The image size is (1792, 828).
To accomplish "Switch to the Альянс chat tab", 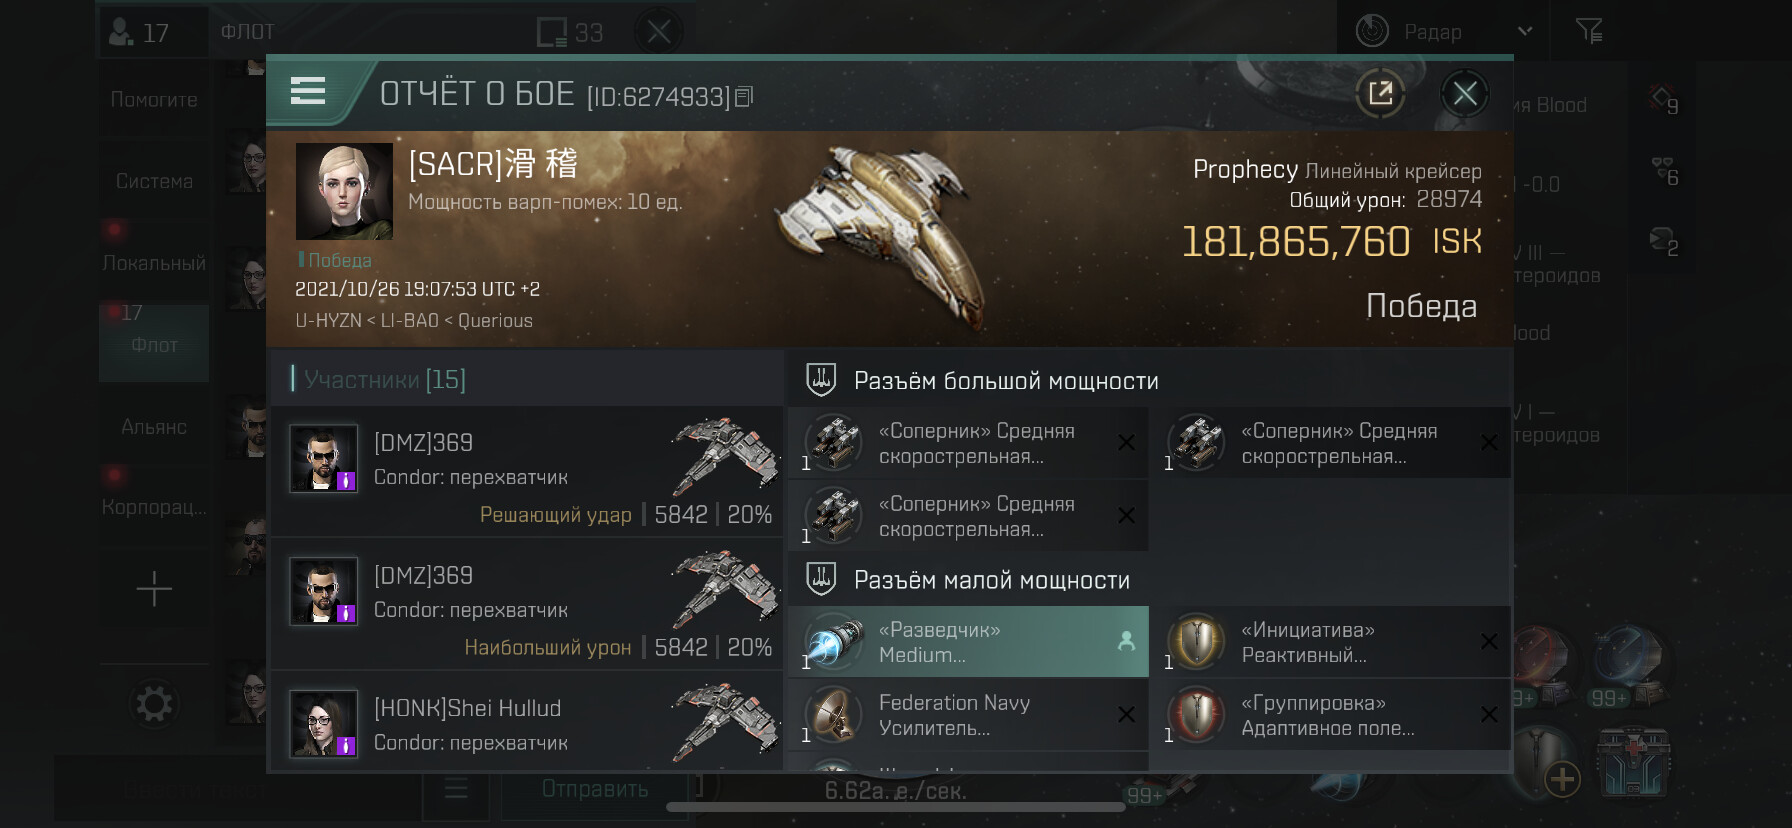I will coord(154,427).
